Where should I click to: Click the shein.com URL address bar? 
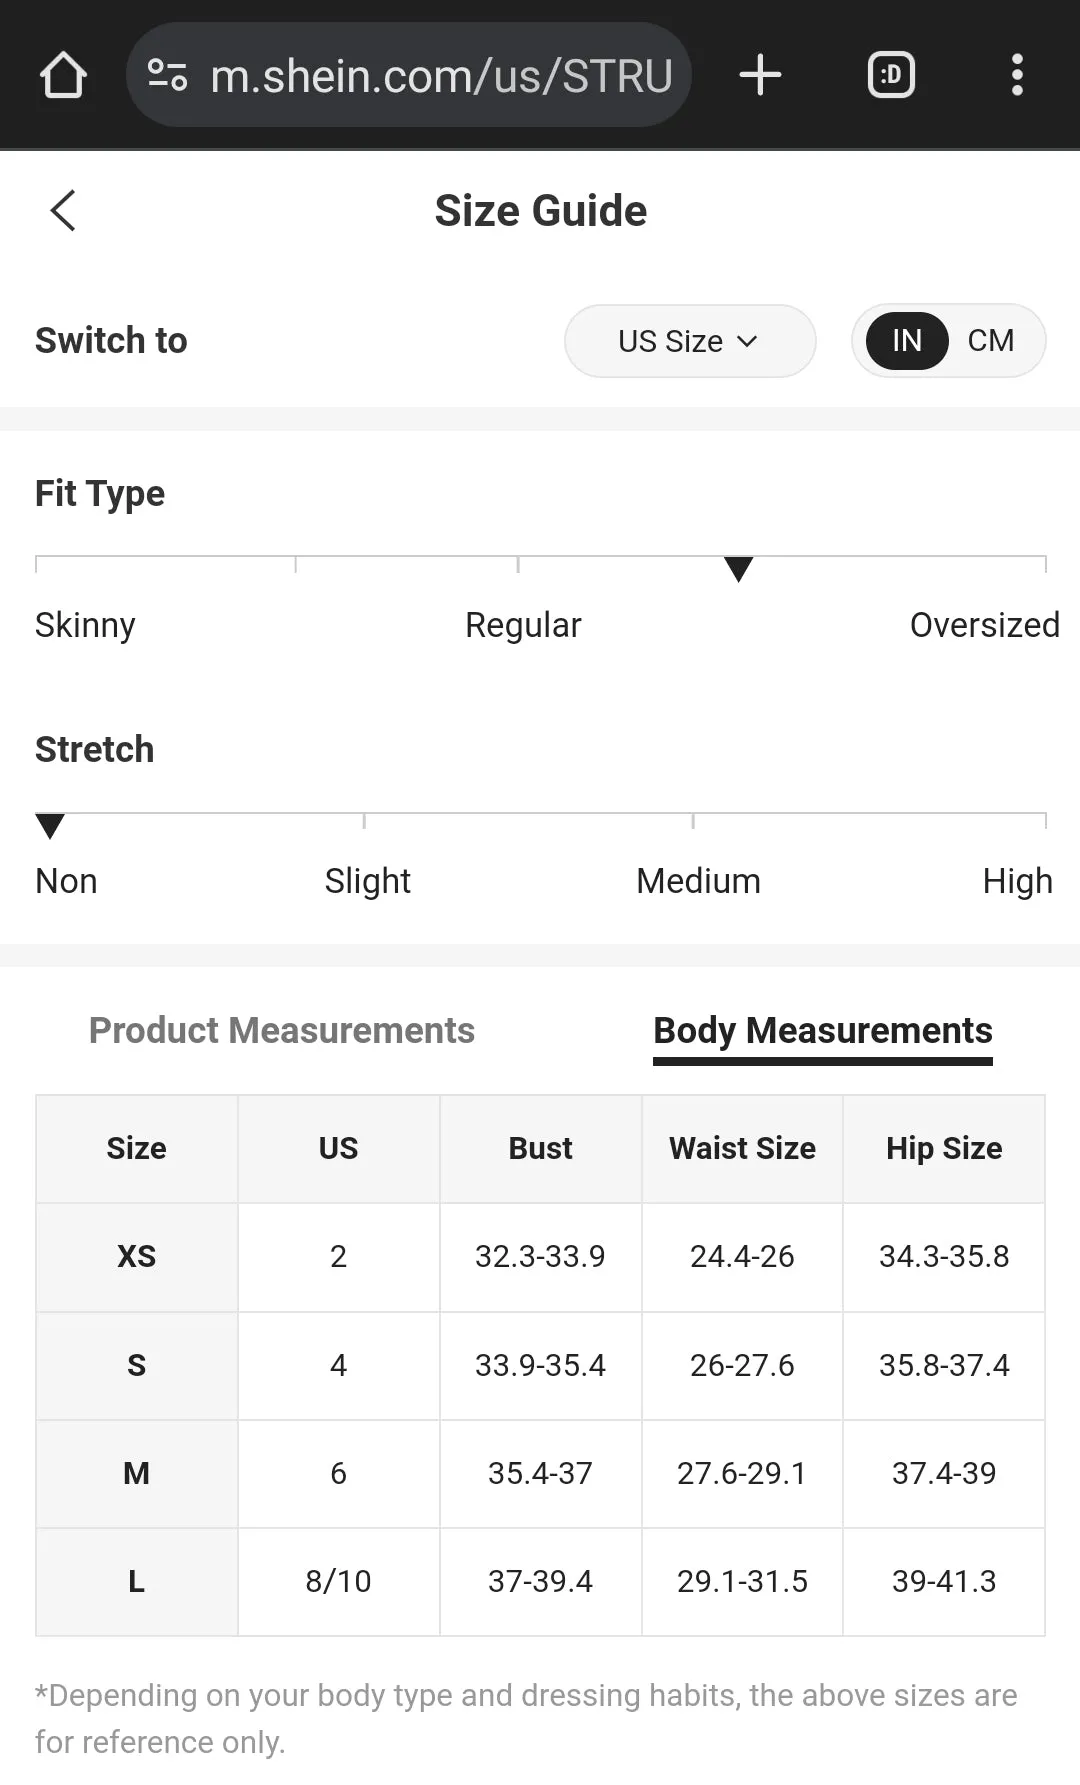(409, 75)
